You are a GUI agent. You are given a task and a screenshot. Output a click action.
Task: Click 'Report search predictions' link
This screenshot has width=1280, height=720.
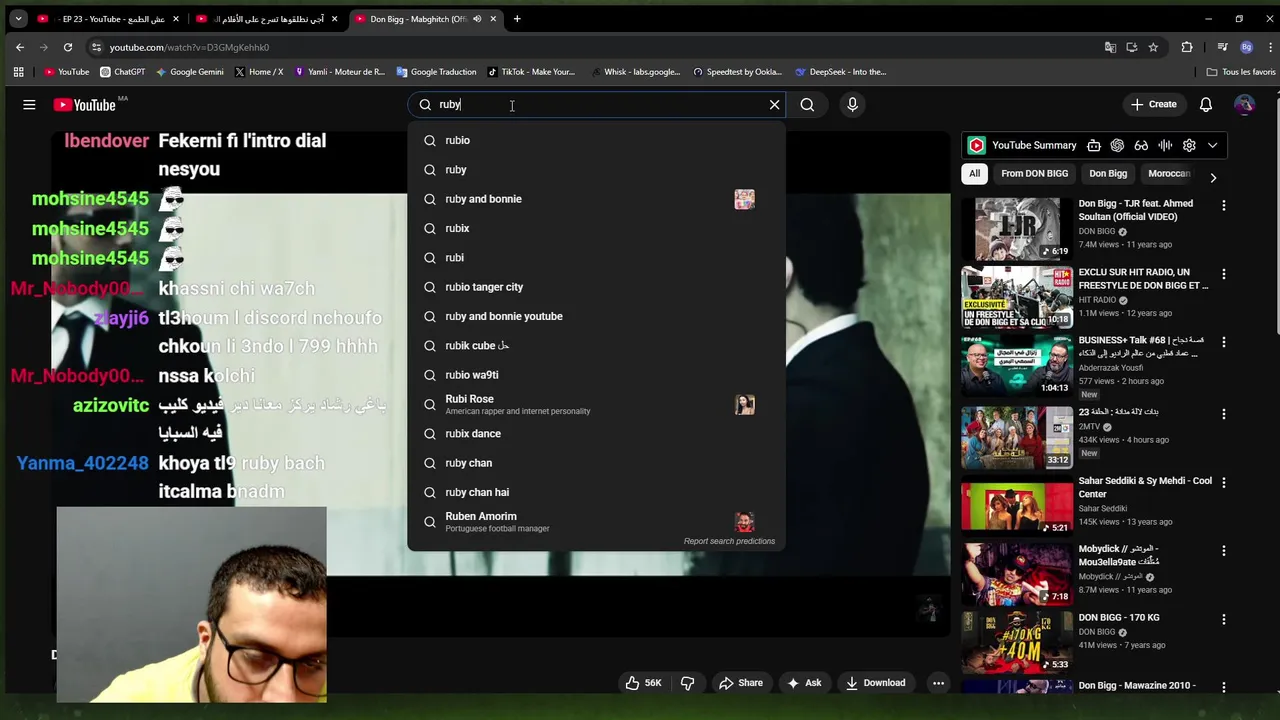(729, 541)
